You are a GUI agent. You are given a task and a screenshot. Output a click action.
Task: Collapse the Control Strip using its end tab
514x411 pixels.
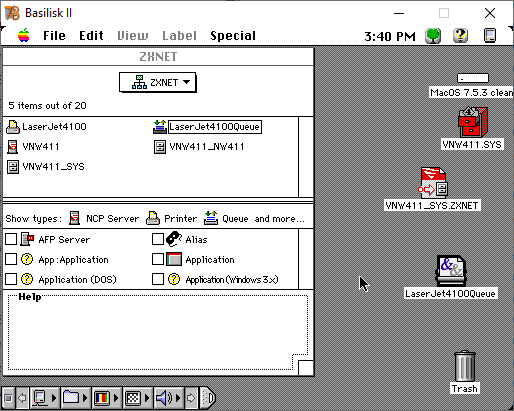coord(208,398)
